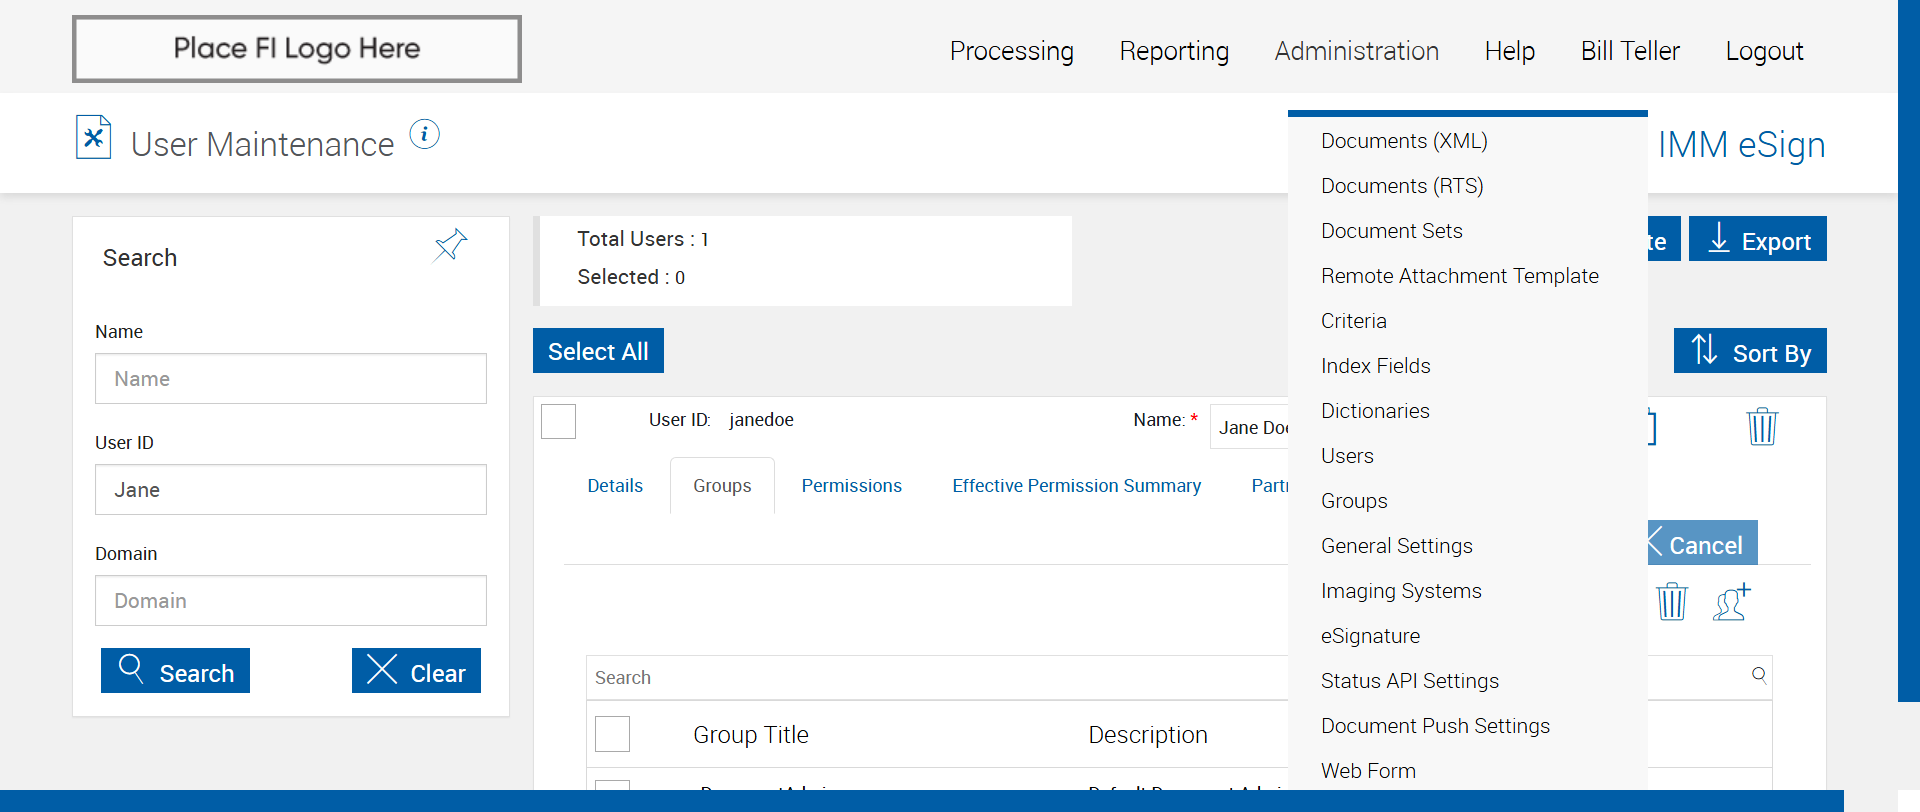This screenshot has width=1920, height=812.
Task: Check the janedoe user checkbox
Action: (x=558, y=421)
